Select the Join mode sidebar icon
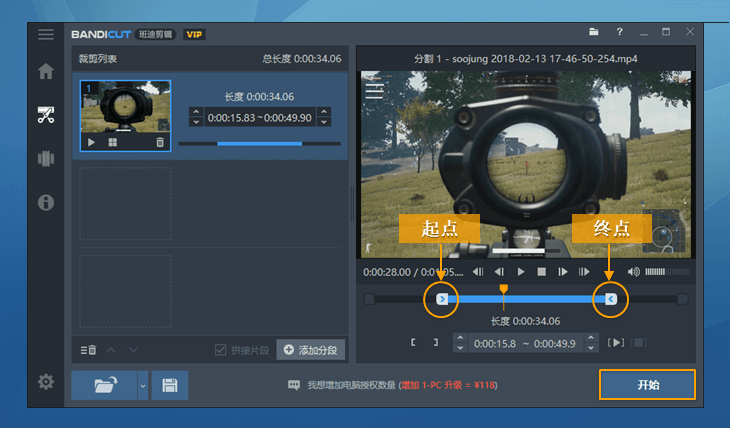 (x=46, y=158)
